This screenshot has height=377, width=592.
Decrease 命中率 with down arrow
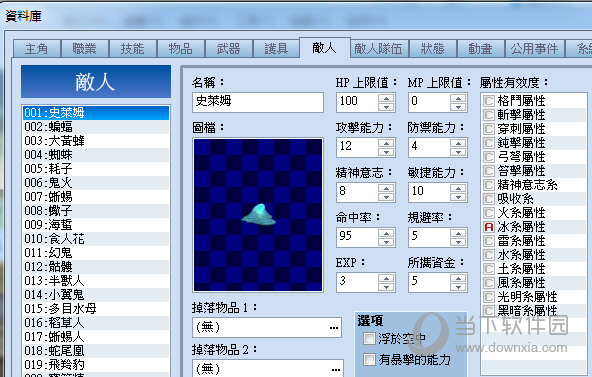click(x=386, y=242)
